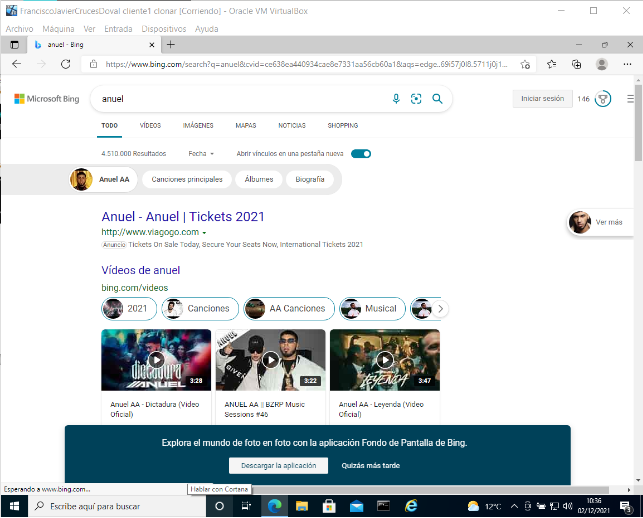The image size is (643, 518).
Task: Close the anuel - Bing tab
Action: 152,45
